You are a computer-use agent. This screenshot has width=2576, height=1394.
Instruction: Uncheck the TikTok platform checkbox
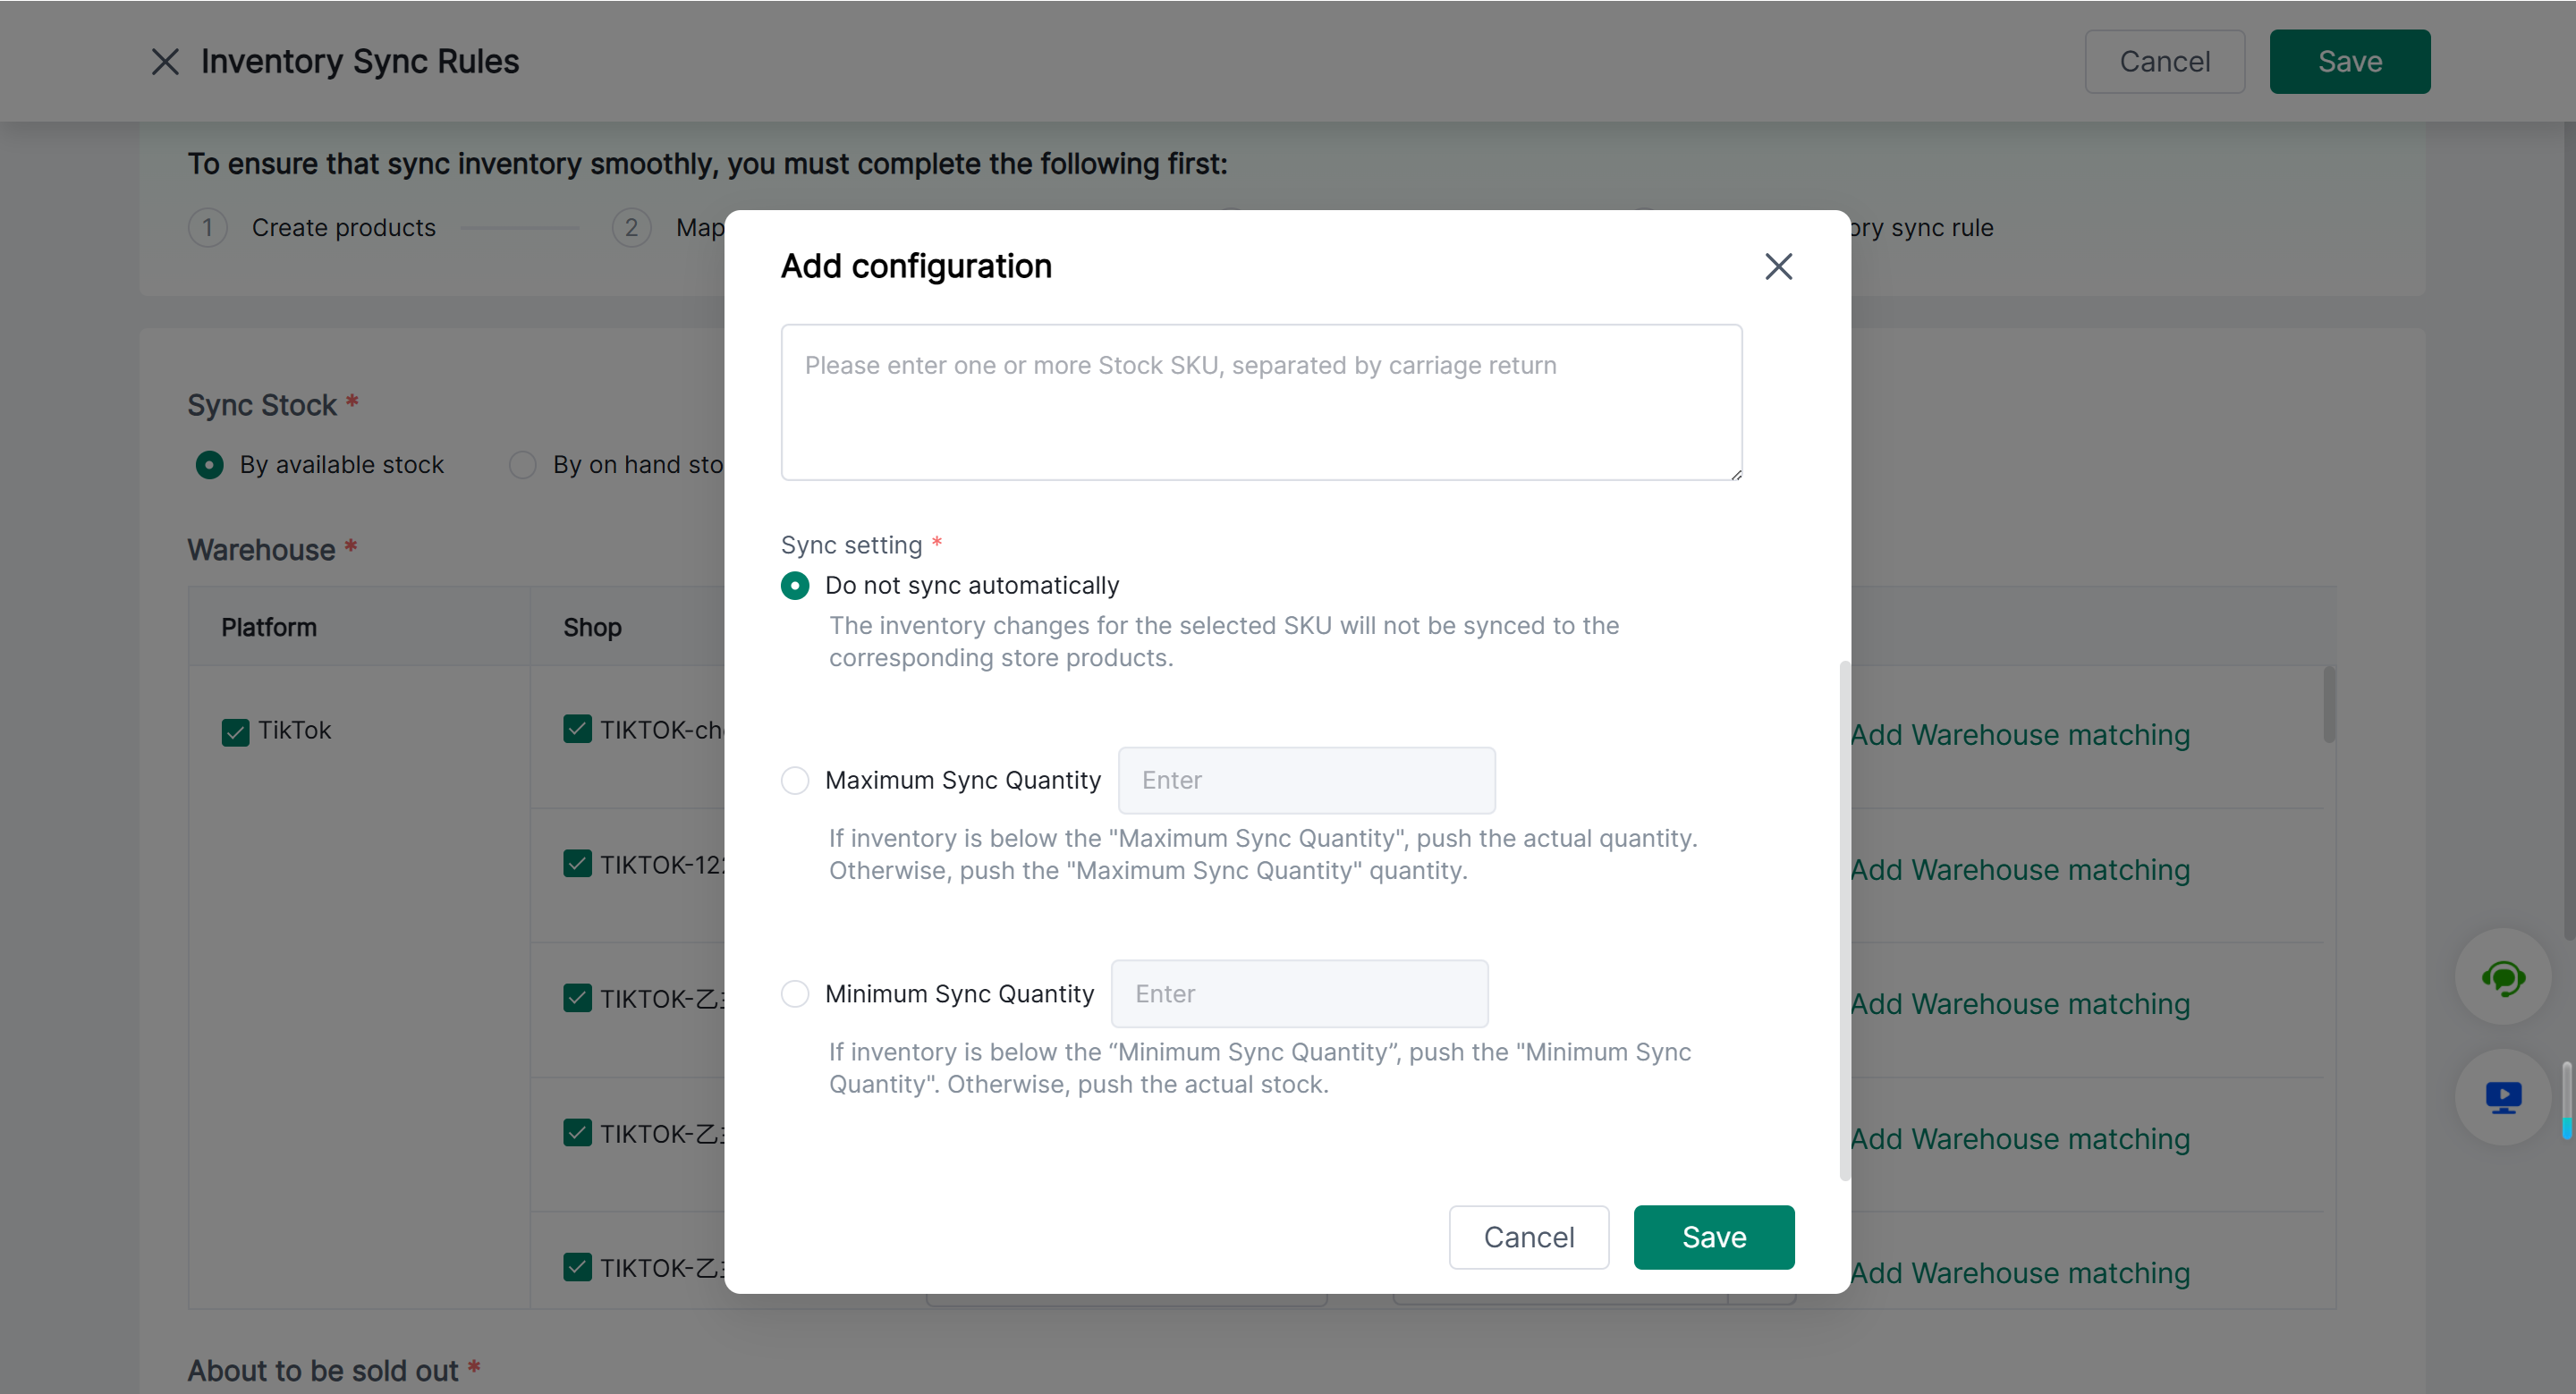pos(234,730)
